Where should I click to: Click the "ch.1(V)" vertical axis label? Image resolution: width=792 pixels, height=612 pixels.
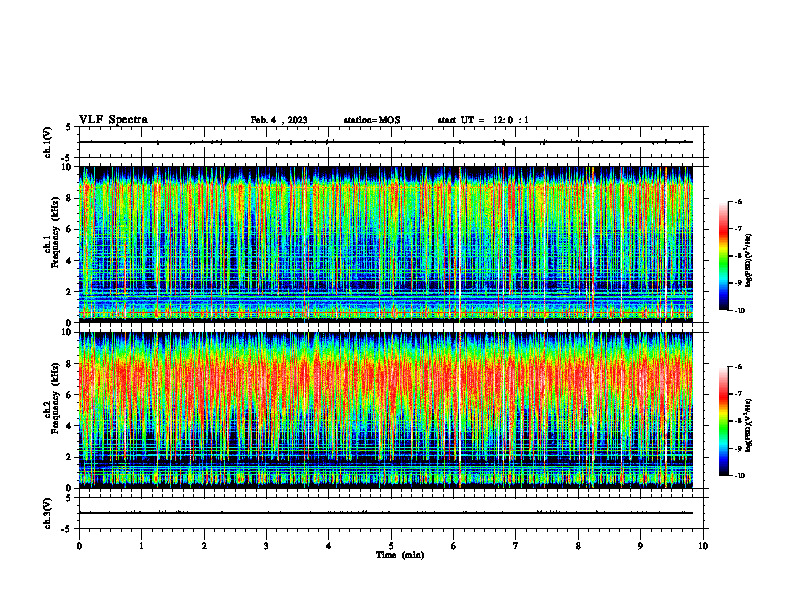tap(48, 142)
